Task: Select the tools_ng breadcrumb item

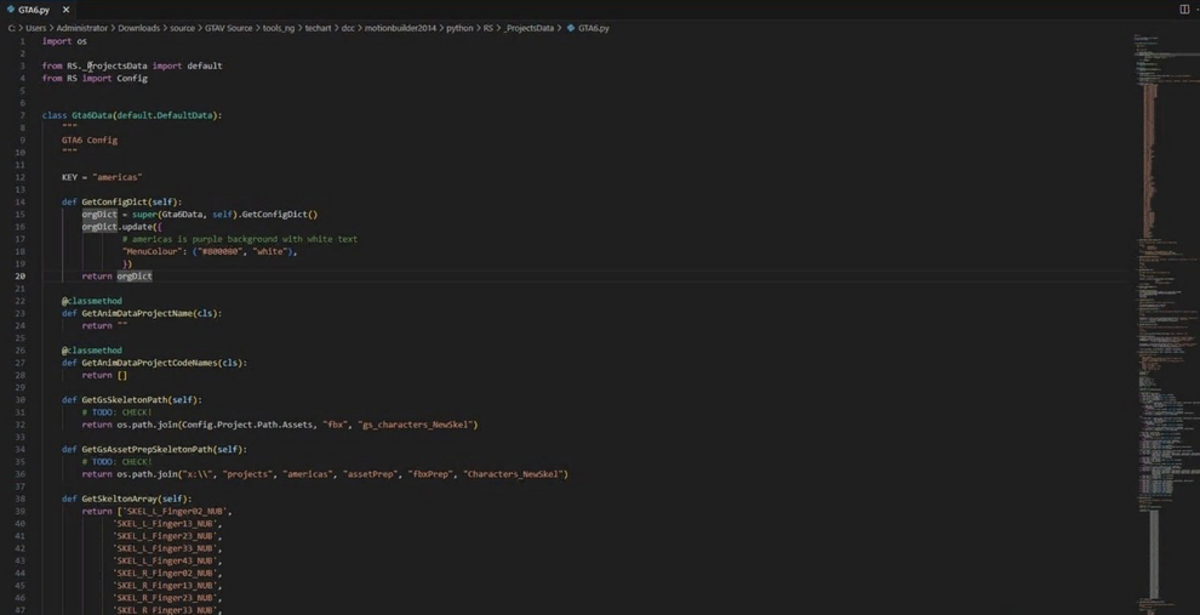Action: click(276, 28)
